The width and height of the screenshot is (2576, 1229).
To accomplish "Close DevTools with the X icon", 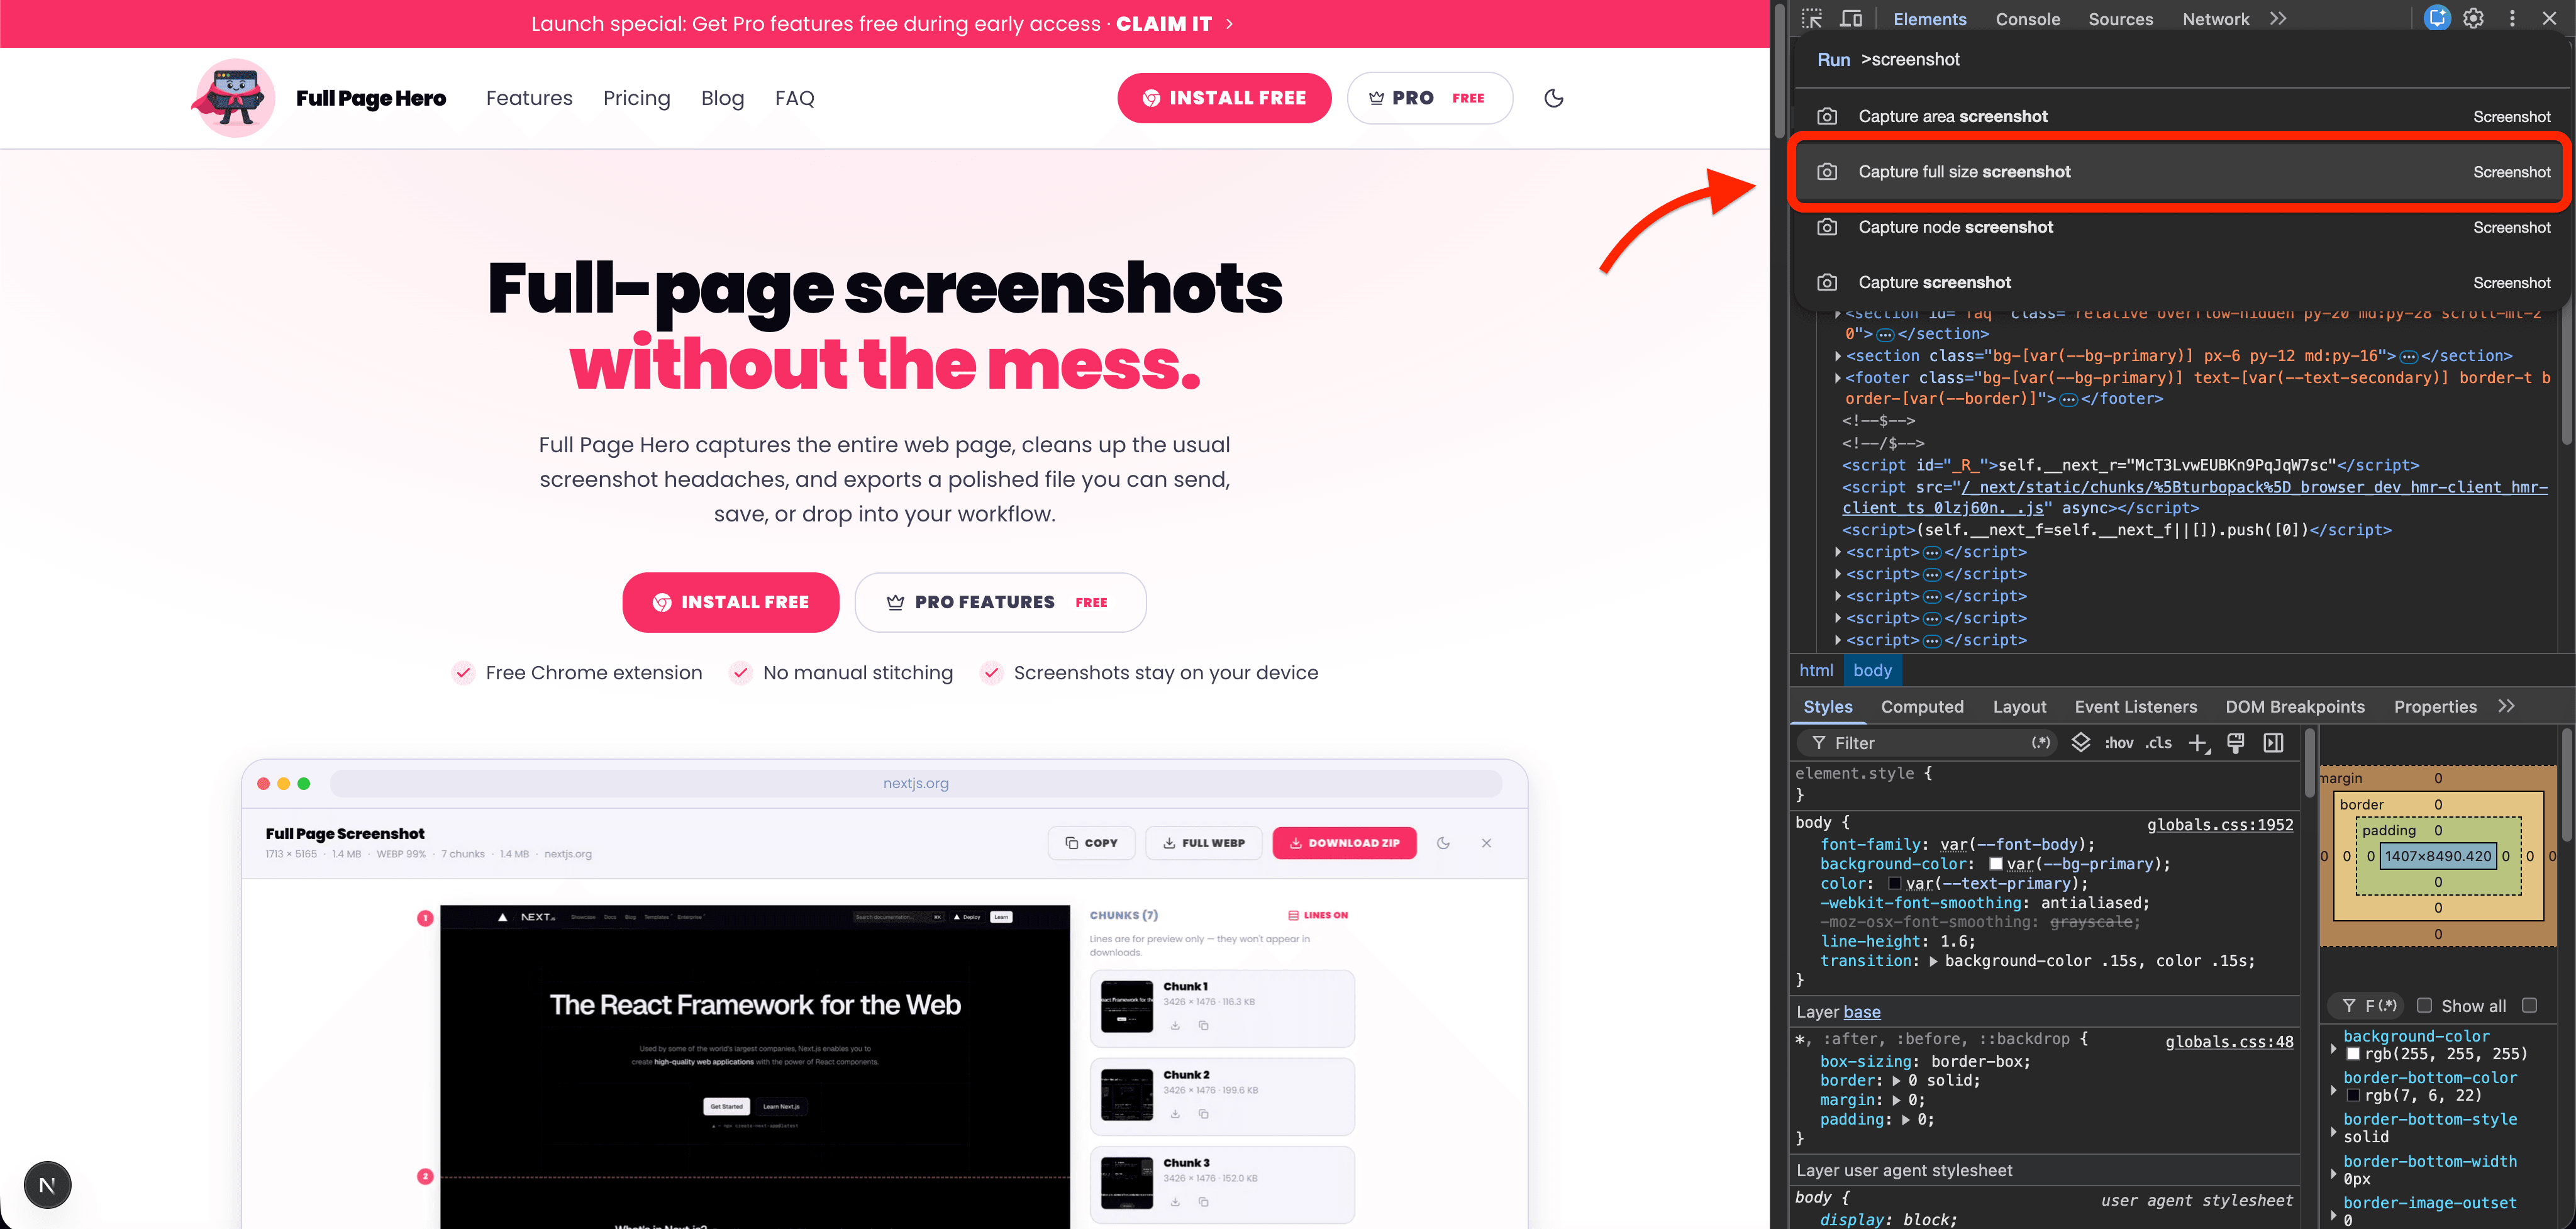I will pos(2549,18).
